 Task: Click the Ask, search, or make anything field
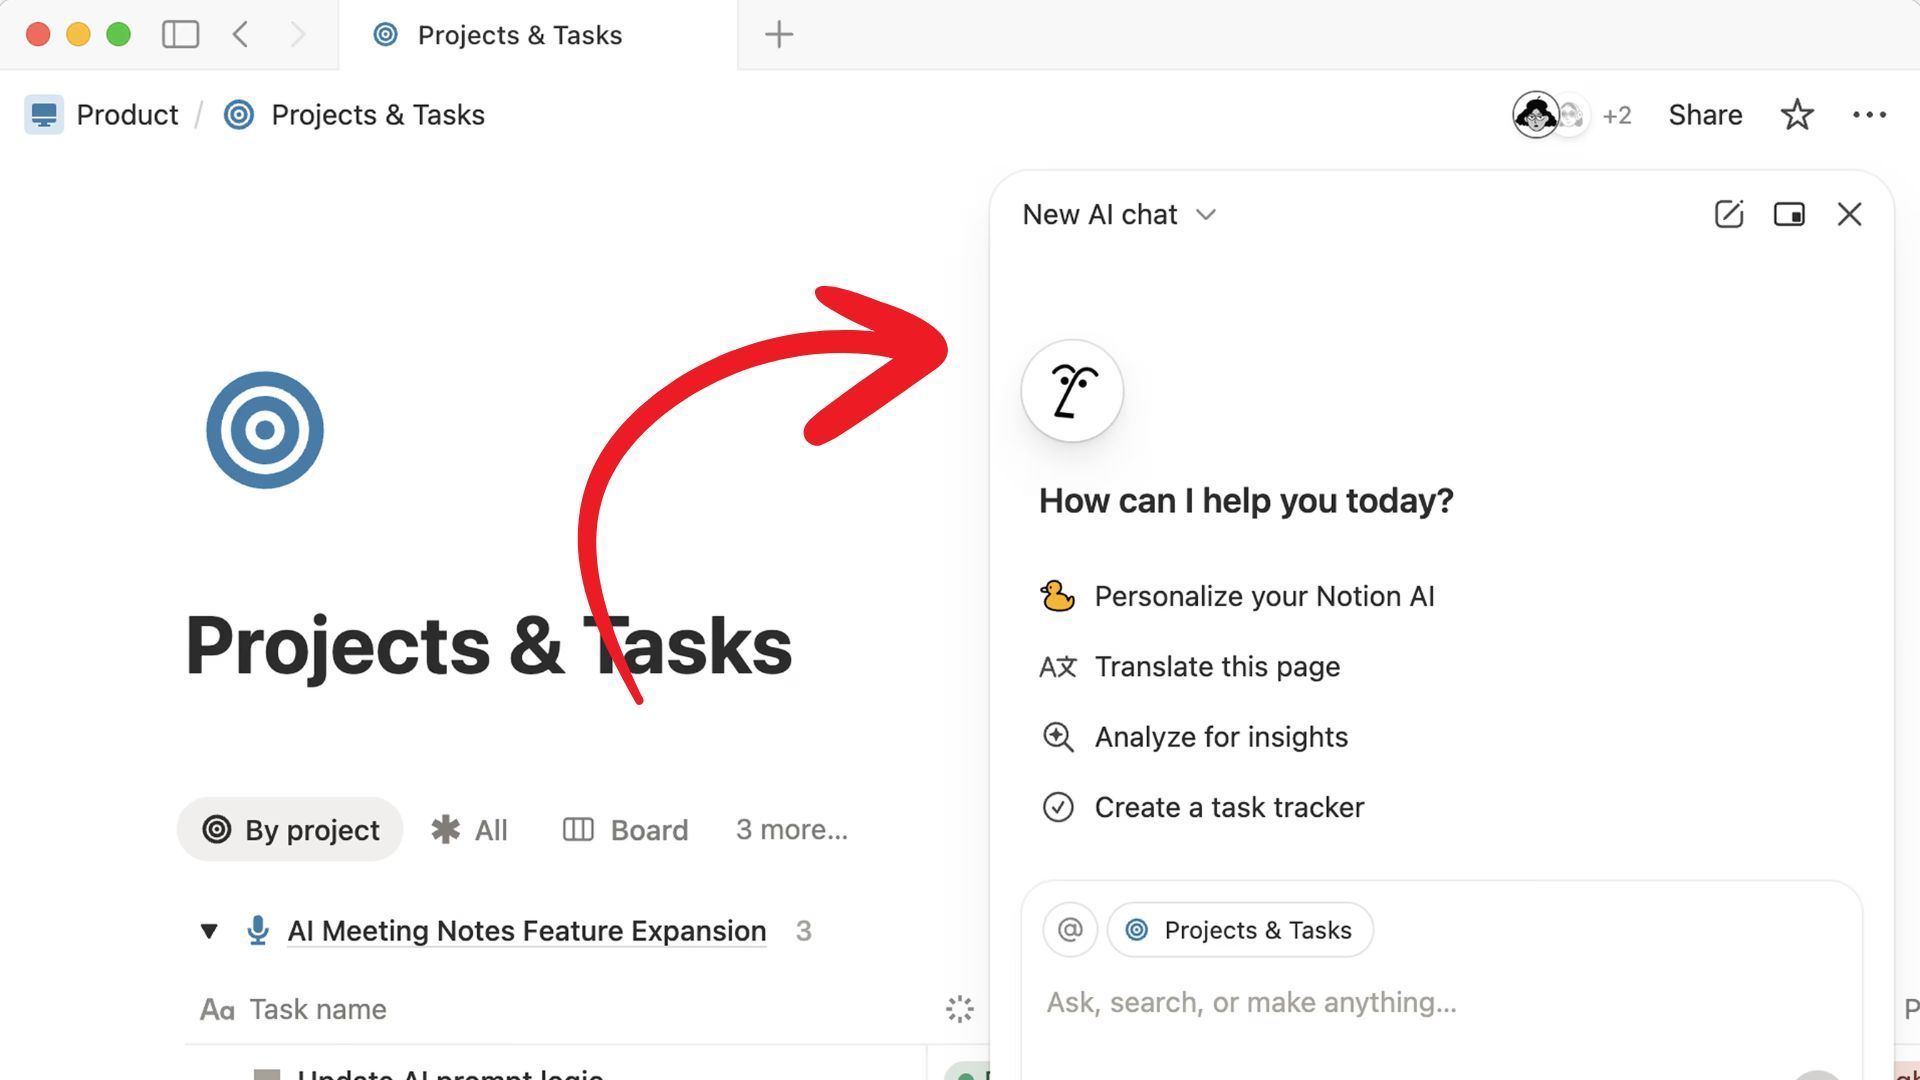[1250, 1002]
